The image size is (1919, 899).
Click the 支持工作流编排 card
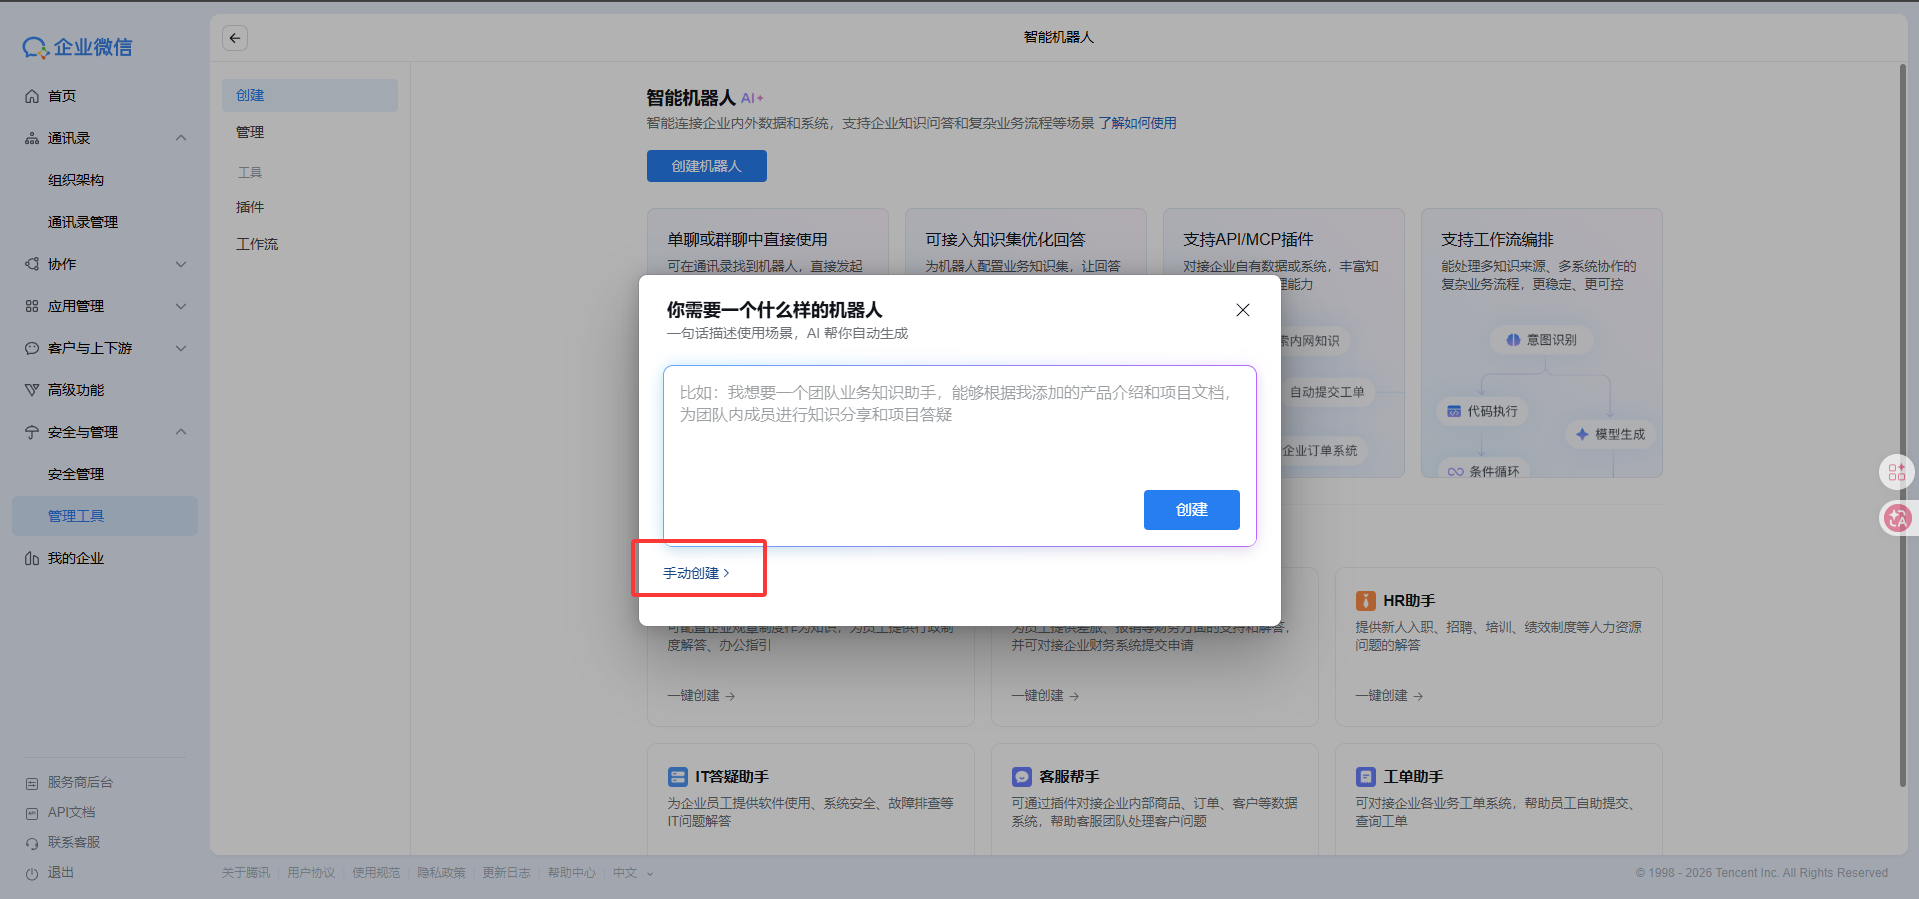1541,343
